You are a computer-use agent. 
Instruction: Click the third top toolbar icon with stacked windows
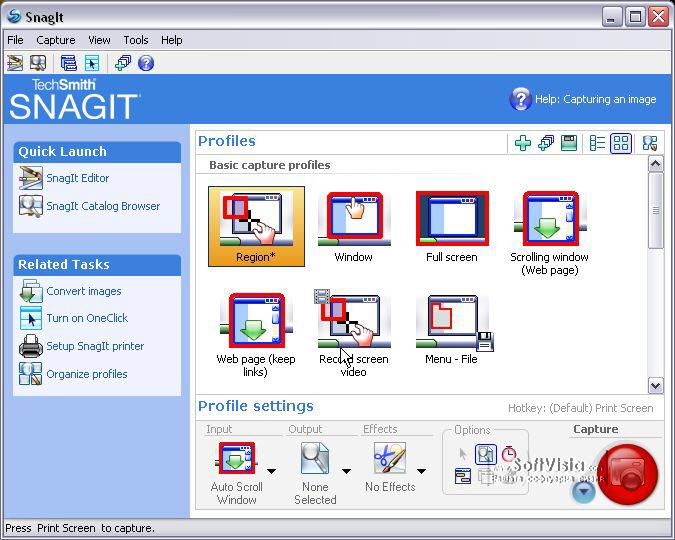pyautogui.click(x=68, y=63)
